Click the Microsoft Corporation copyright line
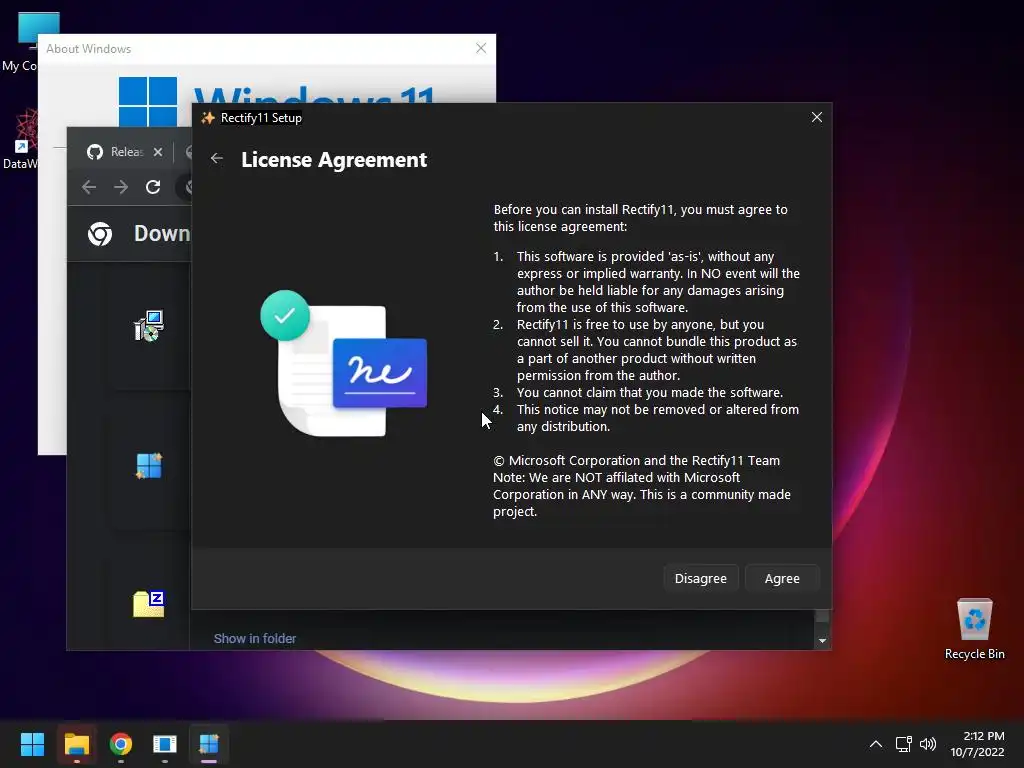 pos(636,460)
